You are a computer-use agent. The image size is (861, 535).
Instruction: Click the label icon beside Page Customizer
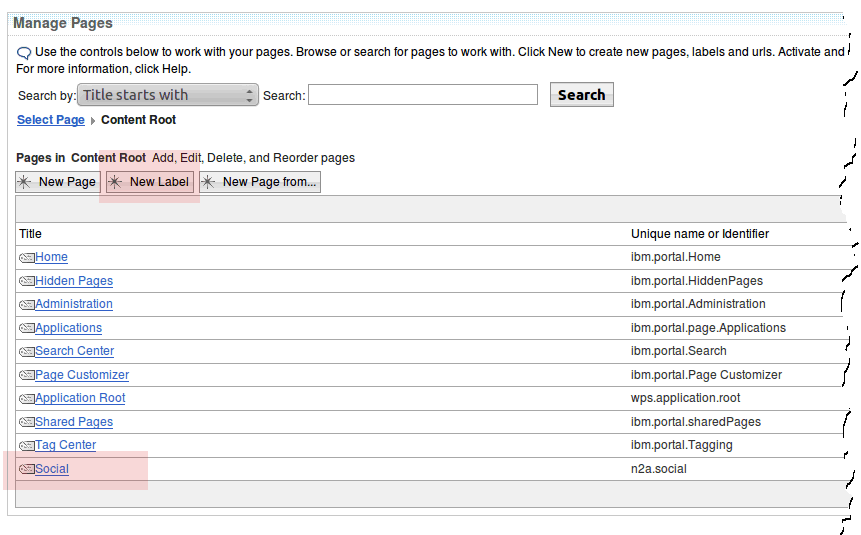[x=27, y=375]
